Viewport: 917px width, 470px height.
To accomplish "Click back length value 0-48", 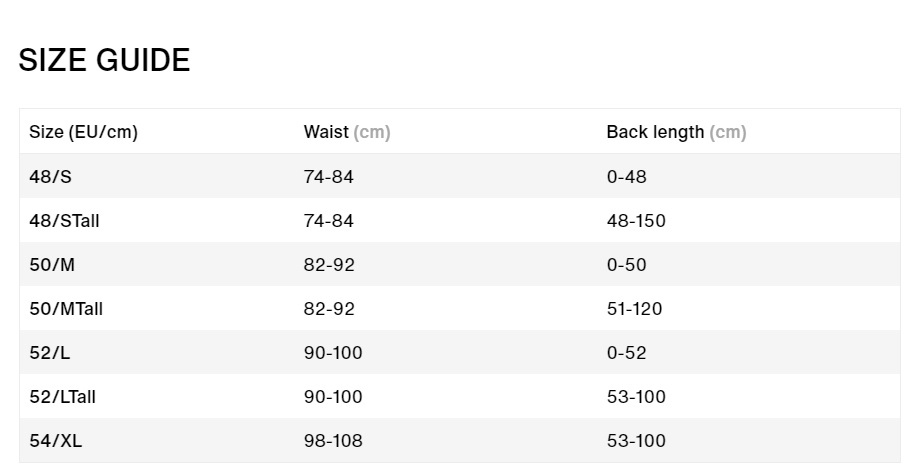I will [x=626, y=177].
